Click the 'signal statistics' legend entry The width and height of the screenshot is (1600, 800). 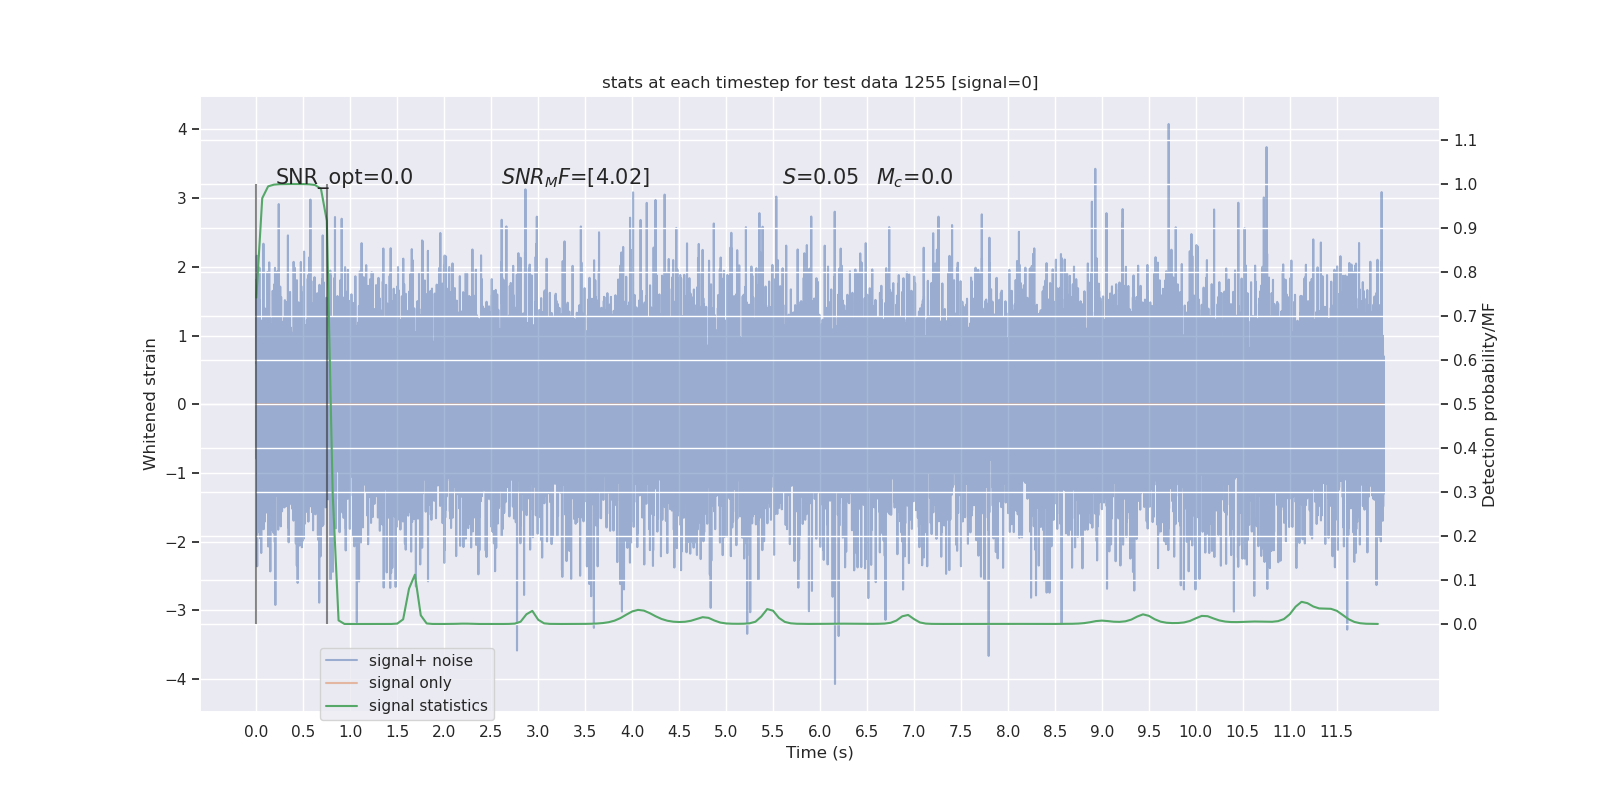[x=428, y=706]
